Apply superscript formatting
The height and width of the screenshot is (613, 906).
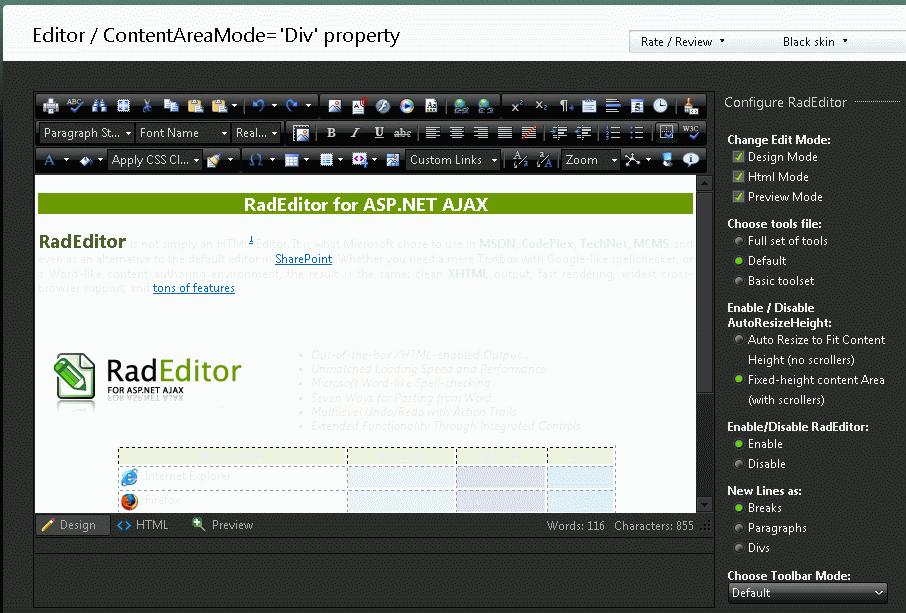pos(517,106)
